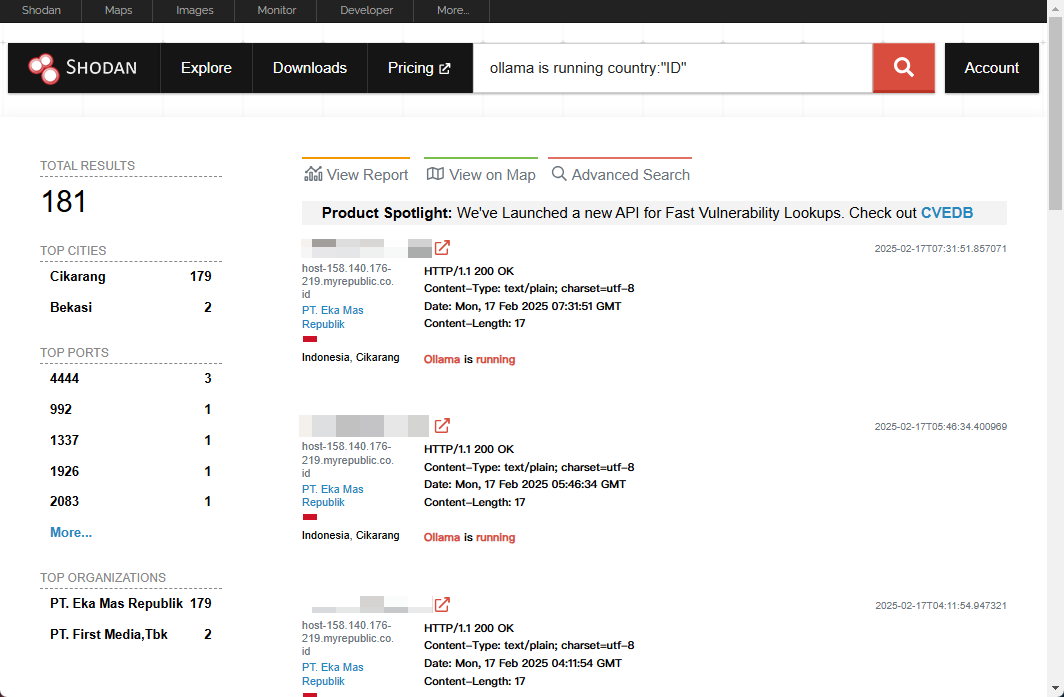Open the Explore navigation item
The width and height of the screenshot is (1064, 697).
pyautogui.click(x=206, y=68)
